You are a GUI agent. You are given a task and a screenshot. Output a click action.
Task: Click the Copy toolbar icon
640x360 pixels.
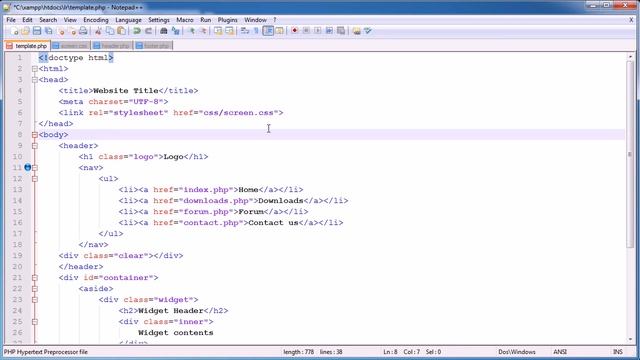coord(110,31)
